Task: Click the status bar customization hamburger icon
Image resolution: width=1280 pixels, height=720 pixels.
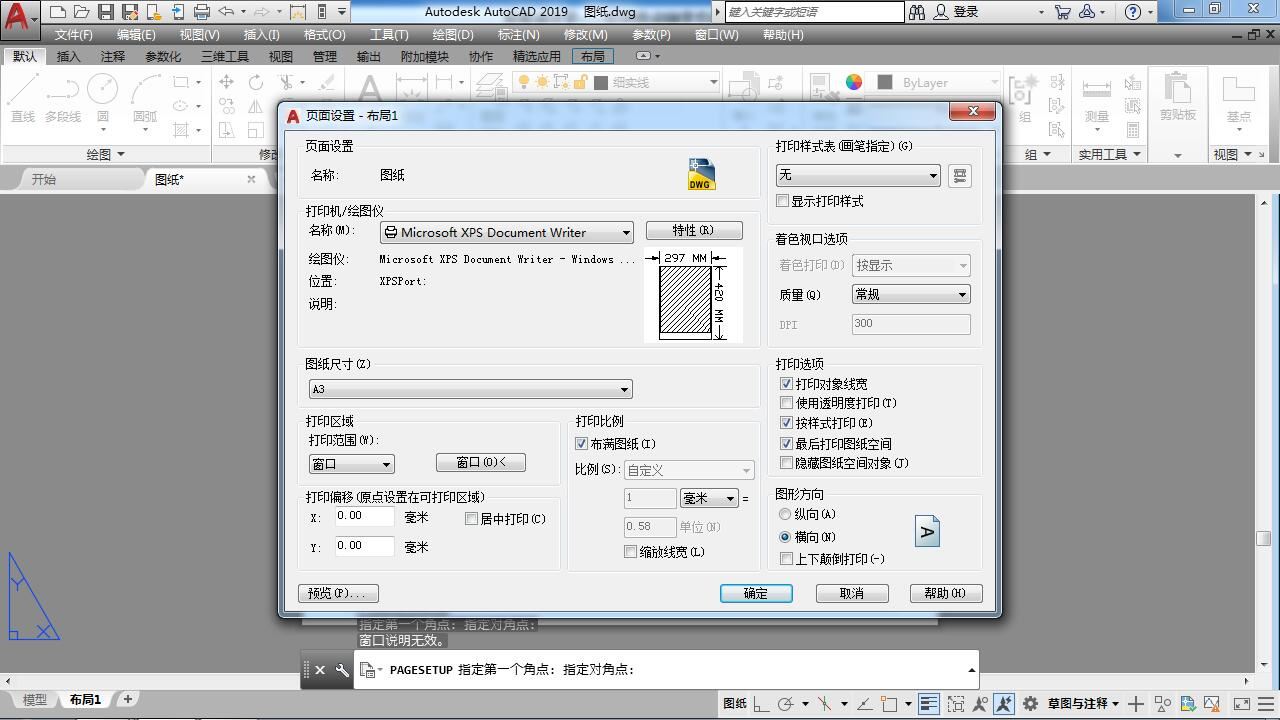Action: click(1266, 704)
